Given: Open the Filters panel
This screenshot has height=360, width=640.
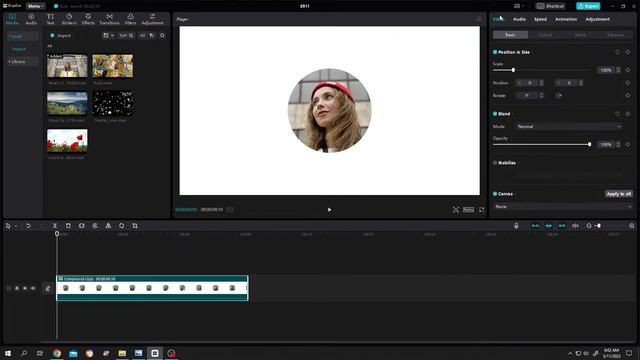Looking at the screenshot, I should [131, 19].
